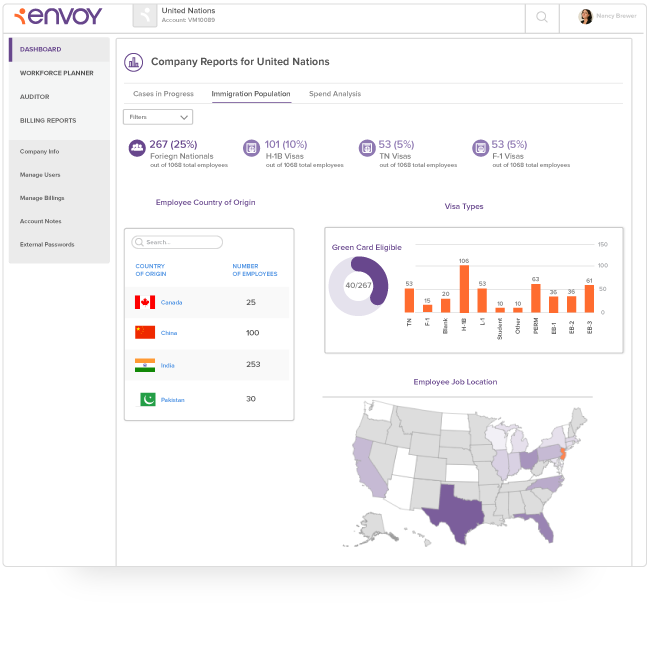The width and height of the screenshot is (650, 672).
Task: Open Account Notes link
Action: point(41,221)
